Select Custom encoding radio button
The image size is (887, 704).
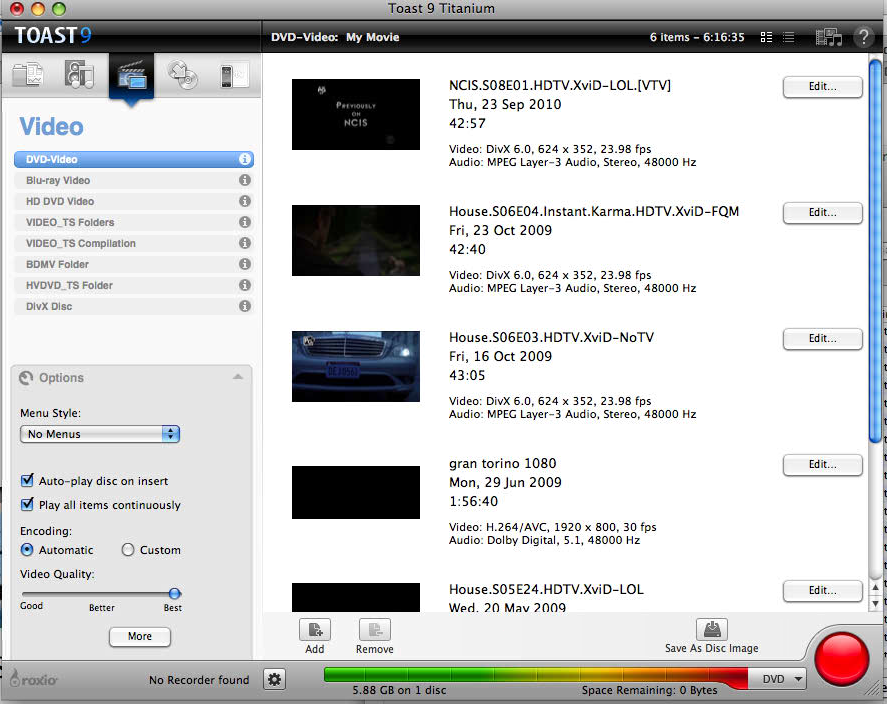[x=128, y=550]
